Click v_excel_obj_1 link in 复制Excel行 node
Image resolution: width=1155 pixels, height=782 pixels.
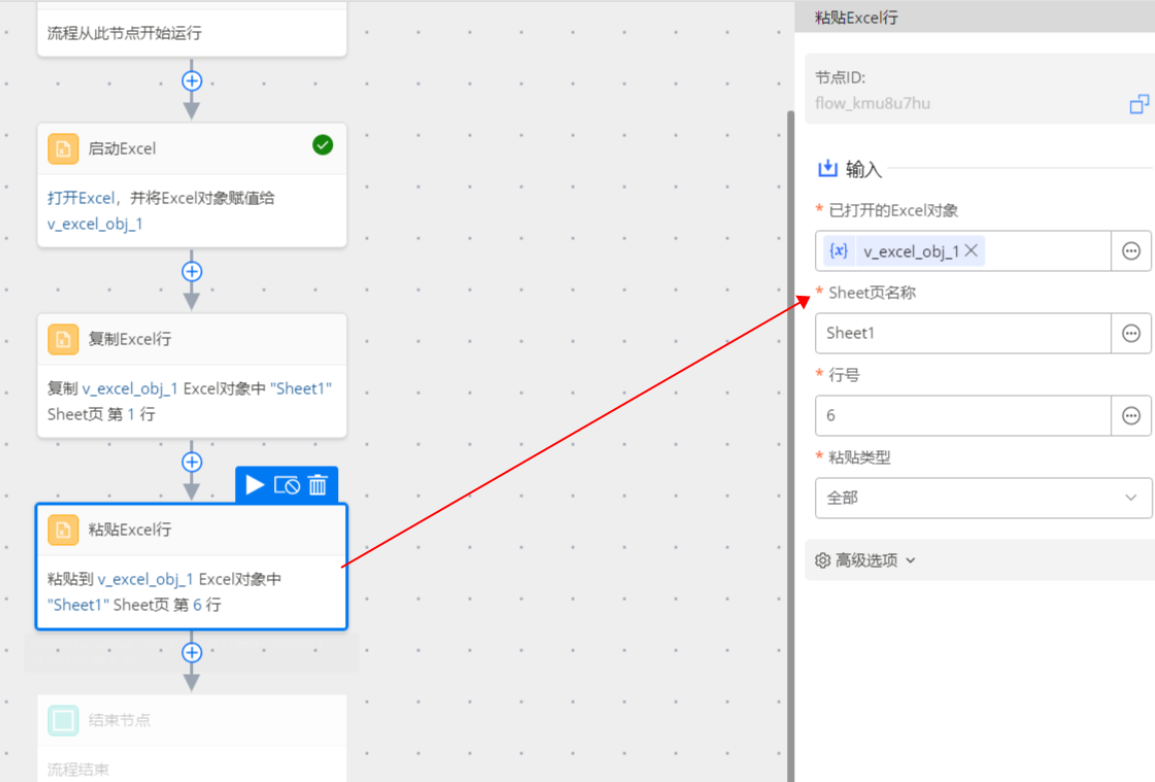130,389
